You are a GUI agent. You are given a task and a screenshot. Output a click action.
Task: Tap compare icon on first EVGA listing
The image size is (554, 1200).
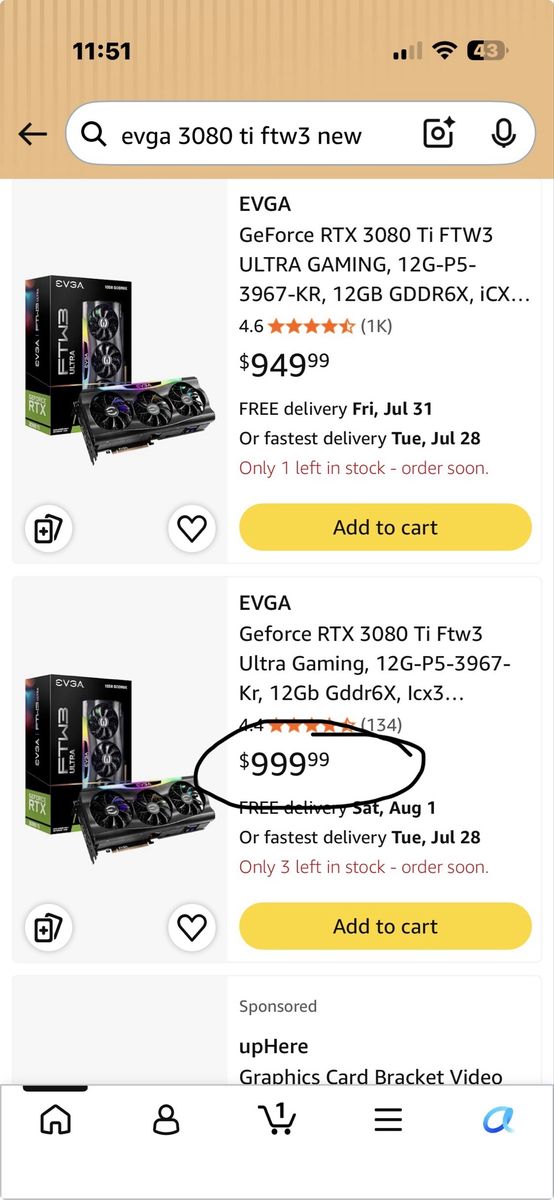tap(48, 530)
